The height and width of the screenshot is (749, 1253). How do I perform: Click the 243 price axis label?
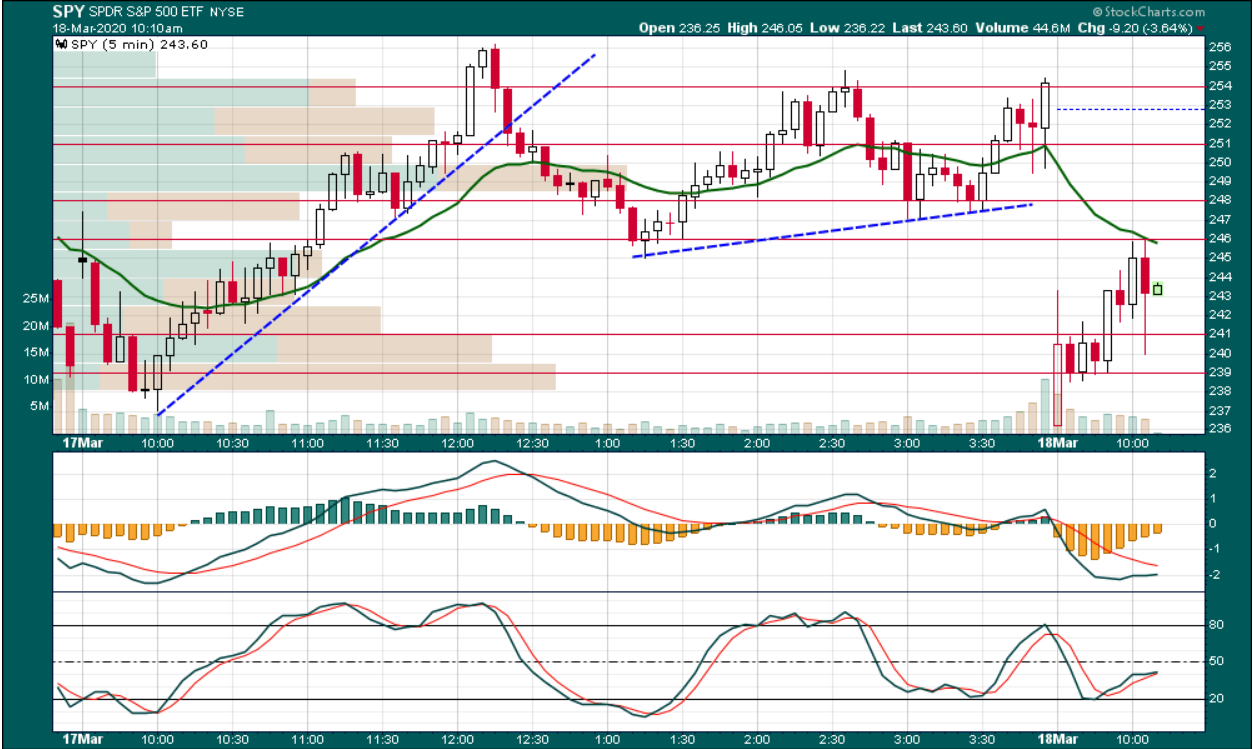pyautogui.click(x=1220, y=296)
